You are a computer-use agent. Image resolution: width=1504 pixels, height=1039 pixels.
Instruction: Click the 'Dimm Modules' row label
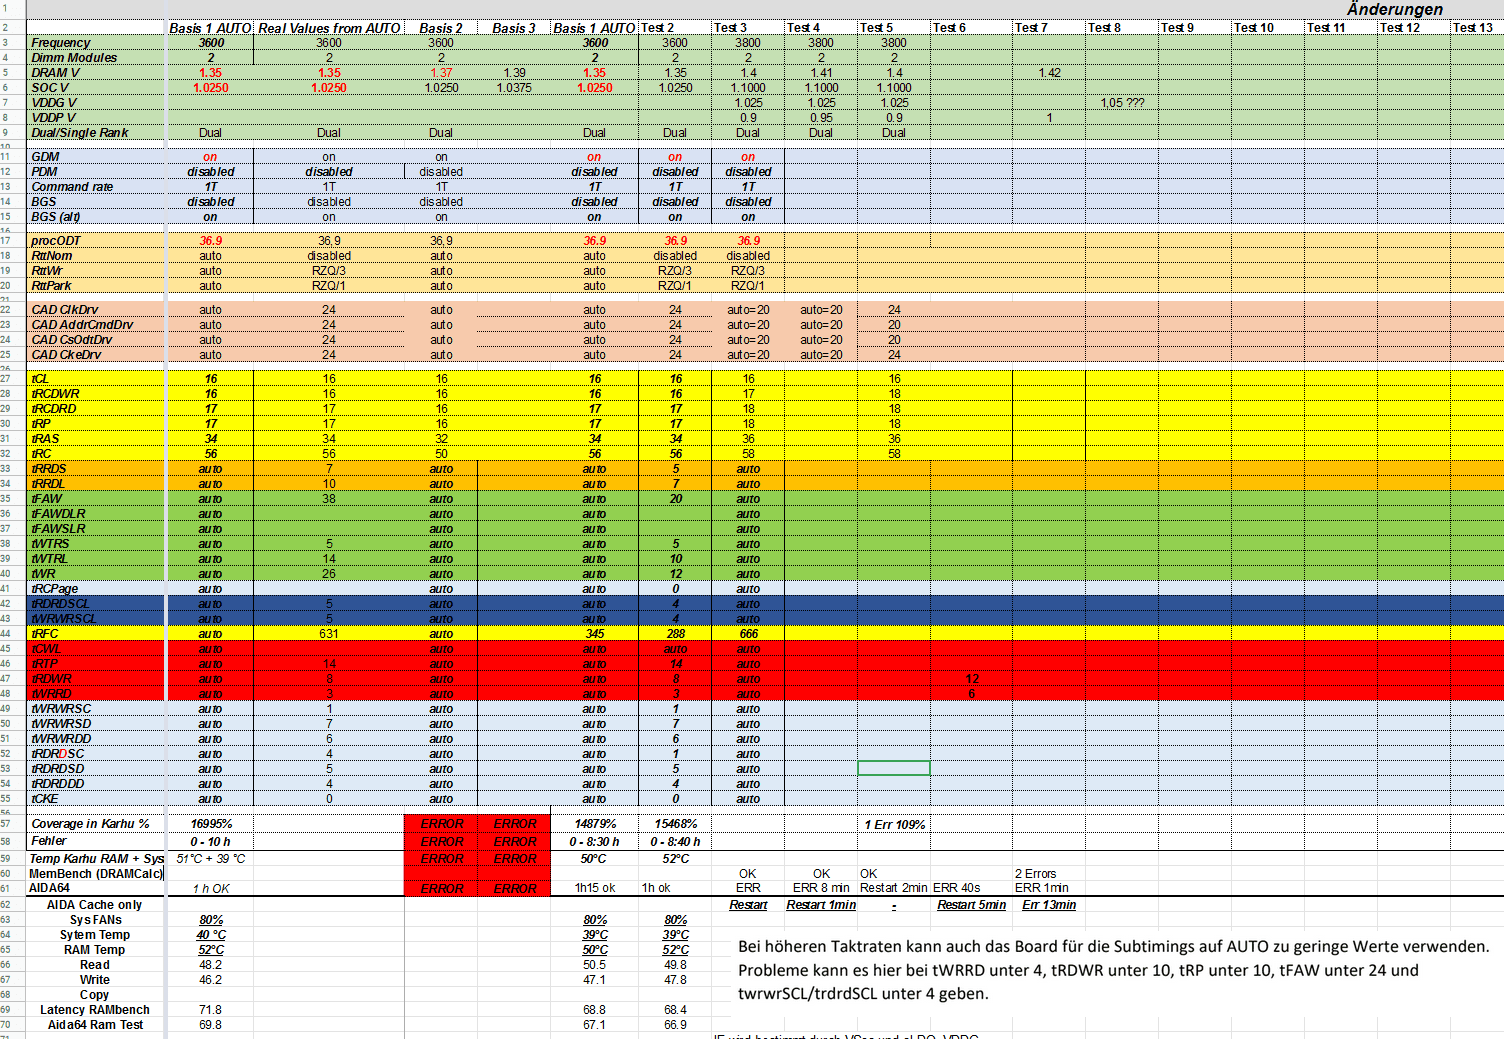tap(74, 58)
